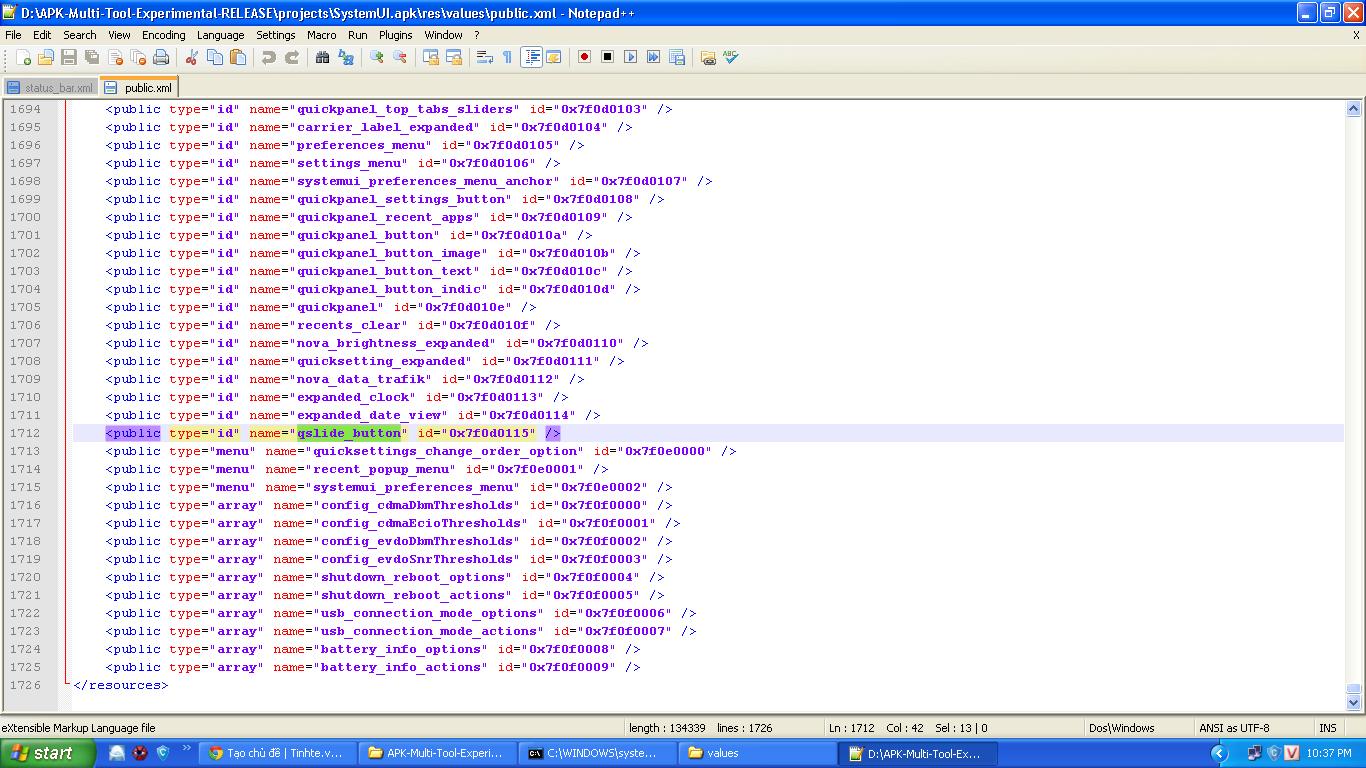Screen dimensions: 1366x768
Task: Open the Settings menu
Action: click(x=276, y=35)
